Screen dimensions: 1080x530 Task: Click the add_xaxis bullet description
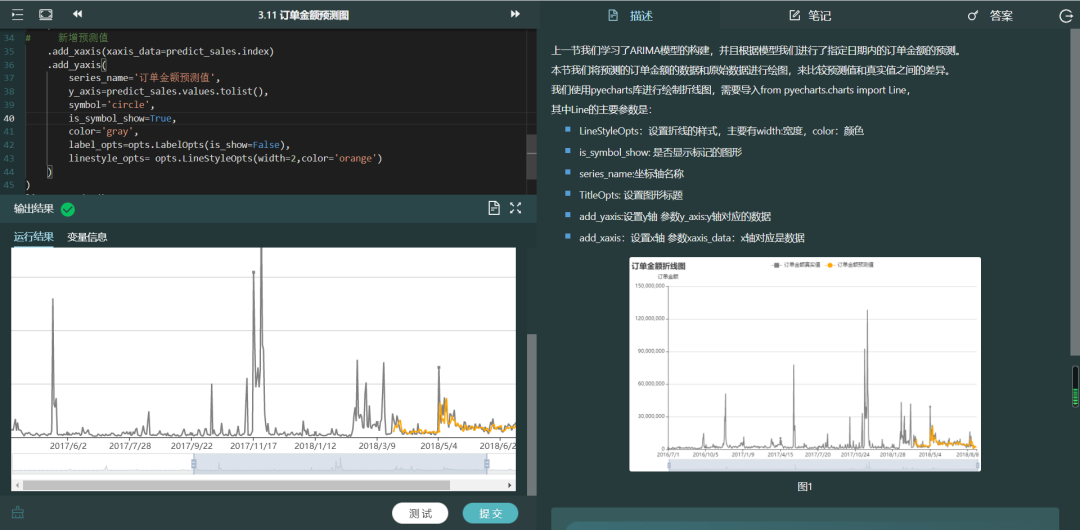pos(692,238)
